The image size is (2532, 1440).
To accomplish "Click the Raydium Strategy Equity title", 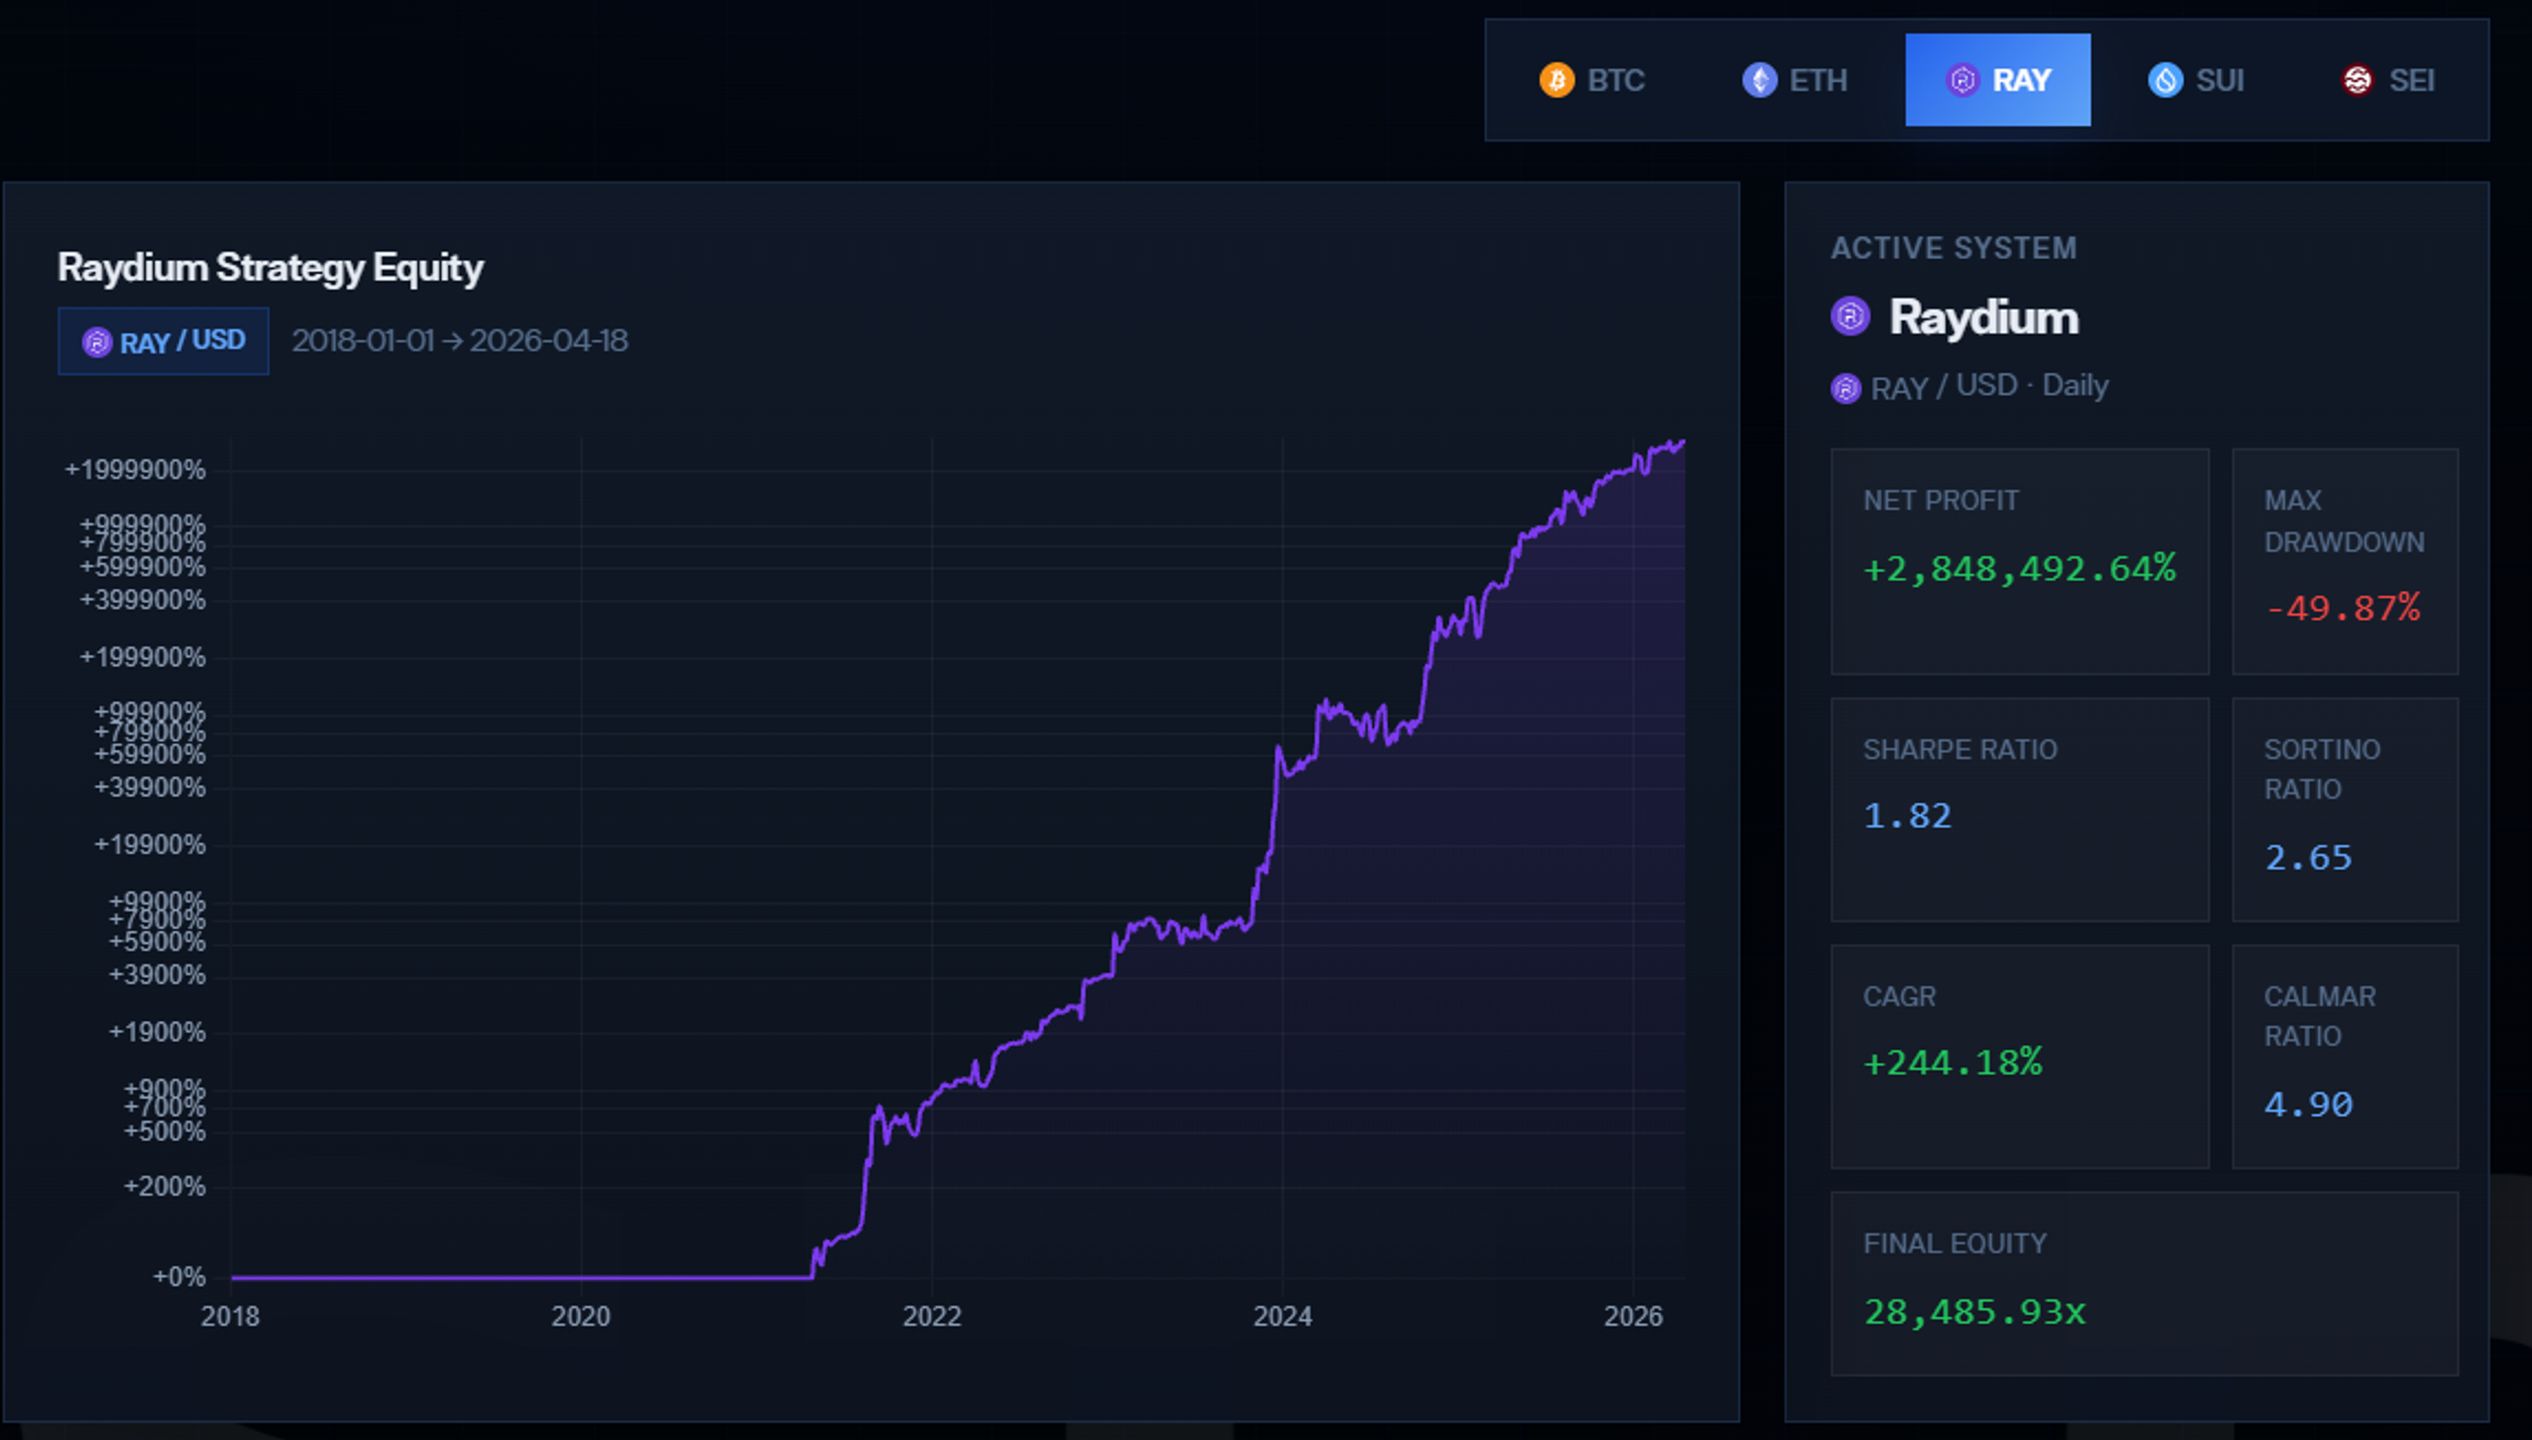I will pyautogui.click(x=270, y=268).
